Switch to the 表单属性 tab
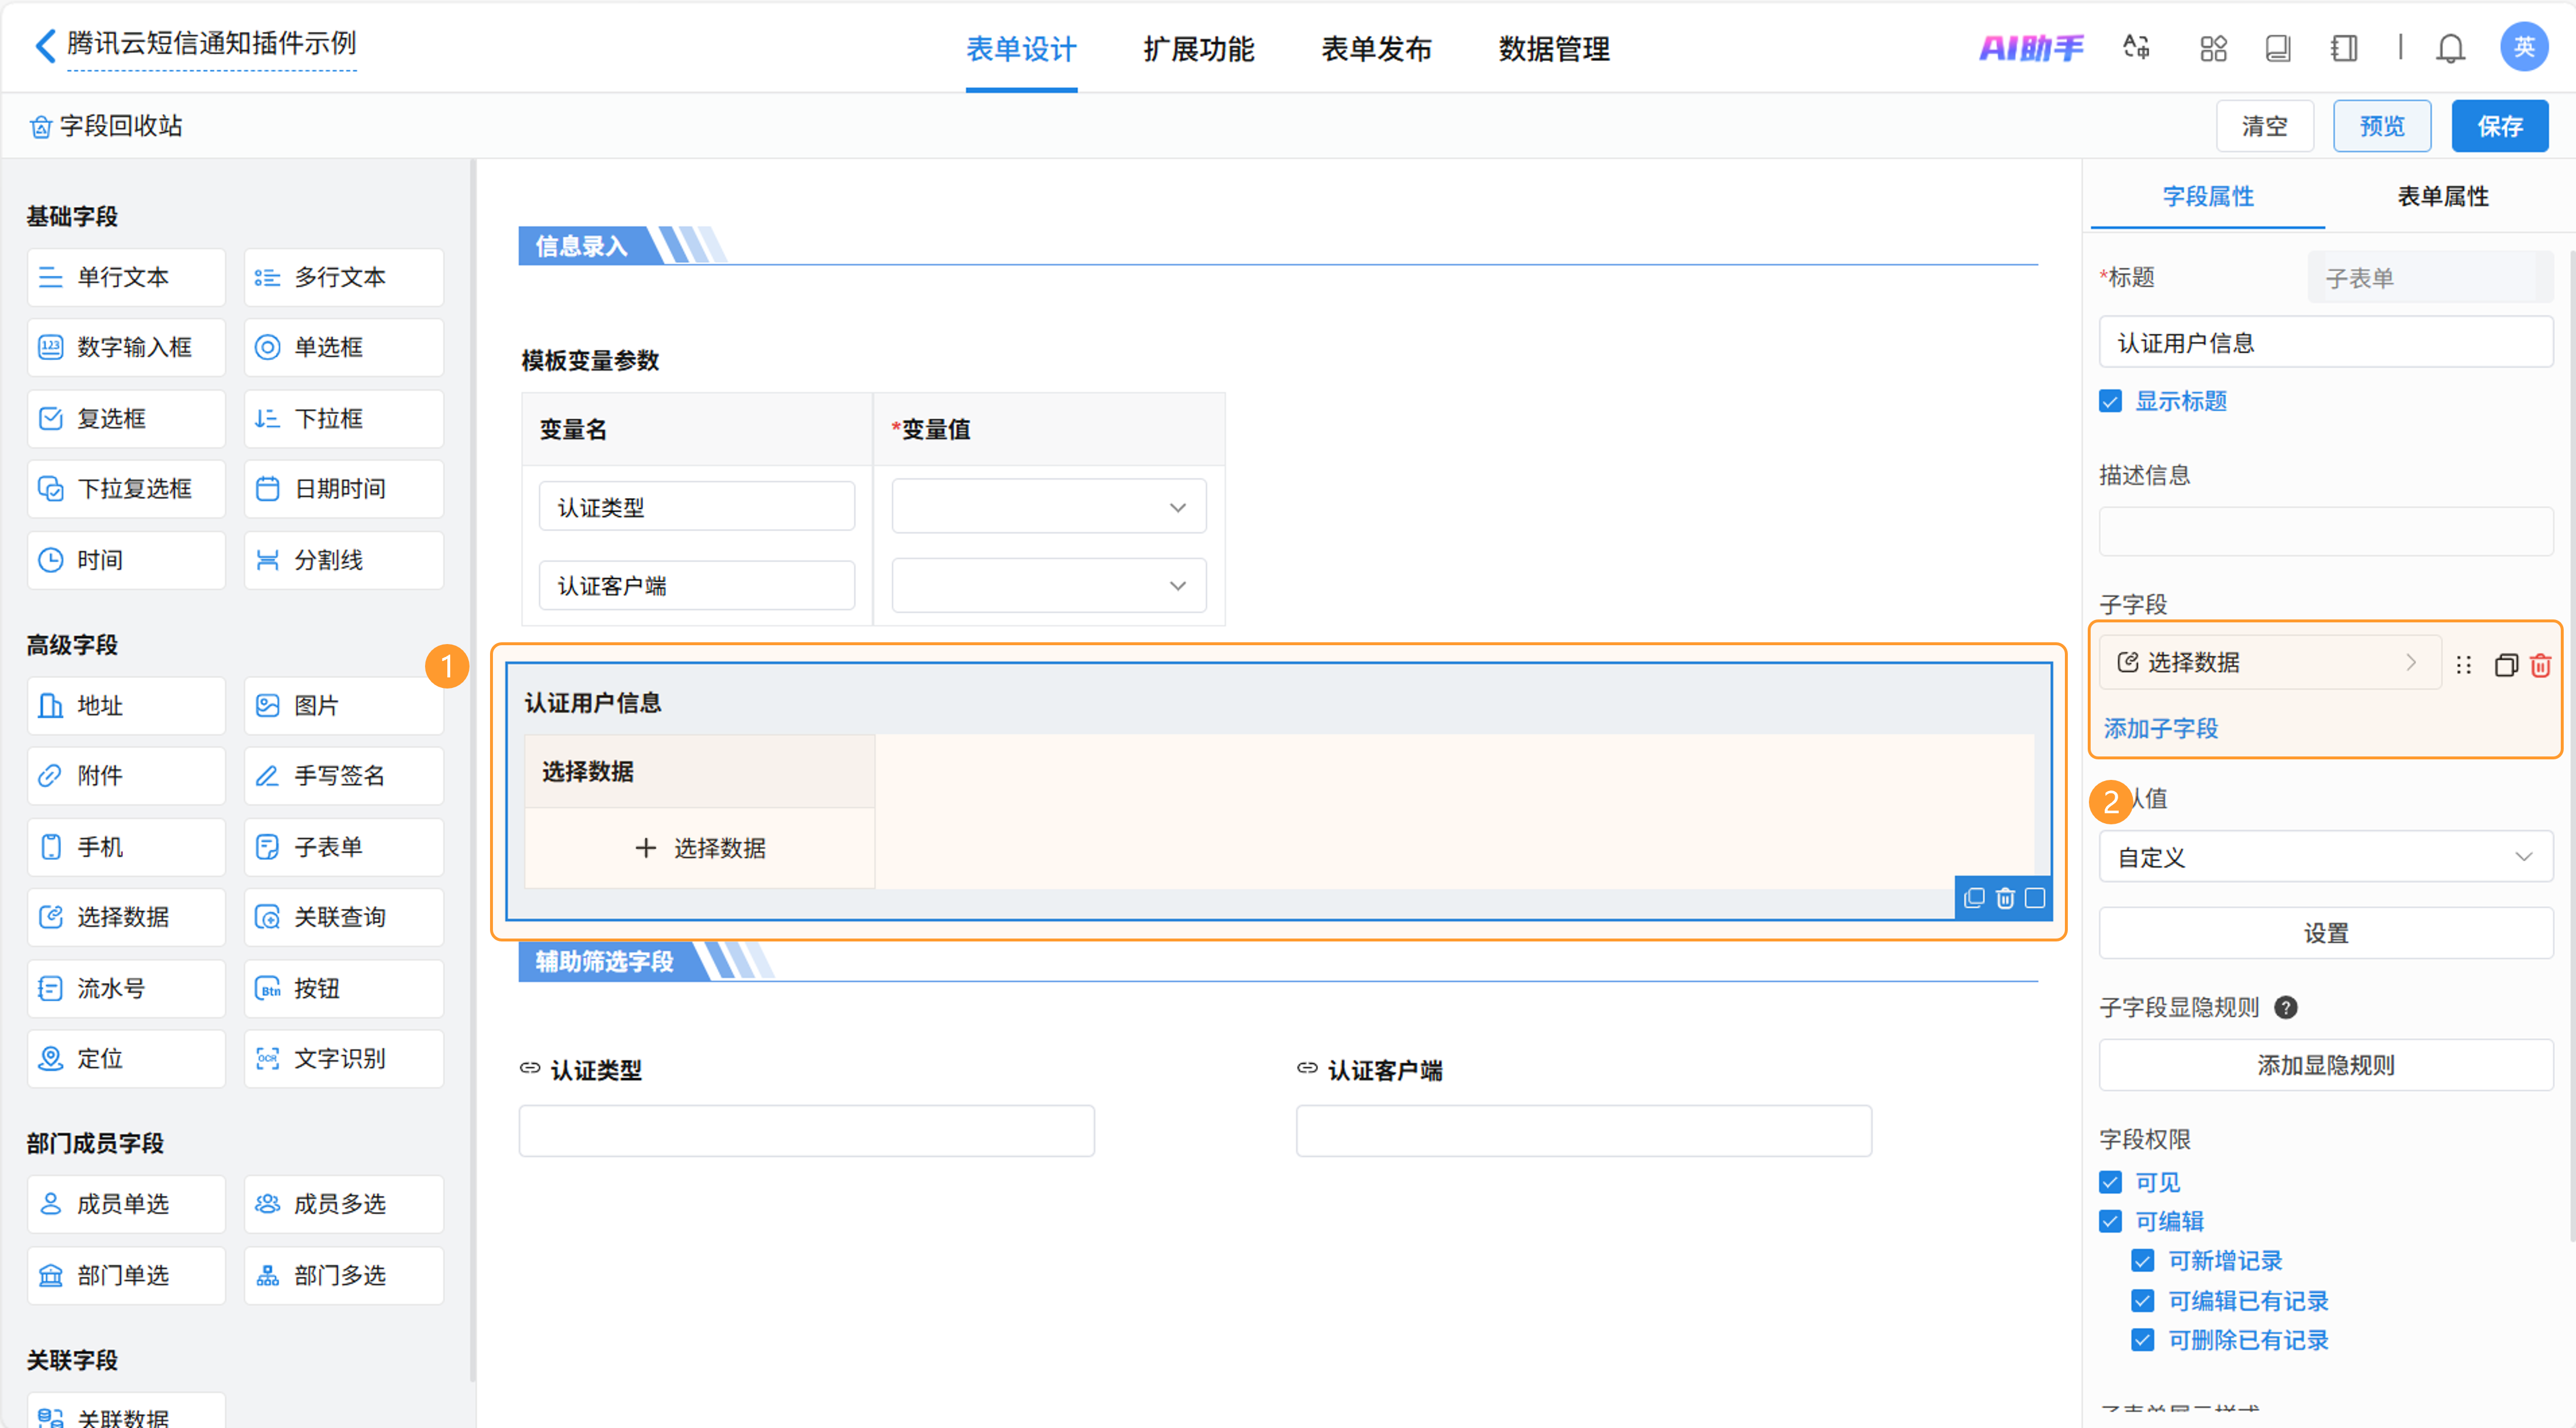2576x1428 pixels. point(2442,196)
